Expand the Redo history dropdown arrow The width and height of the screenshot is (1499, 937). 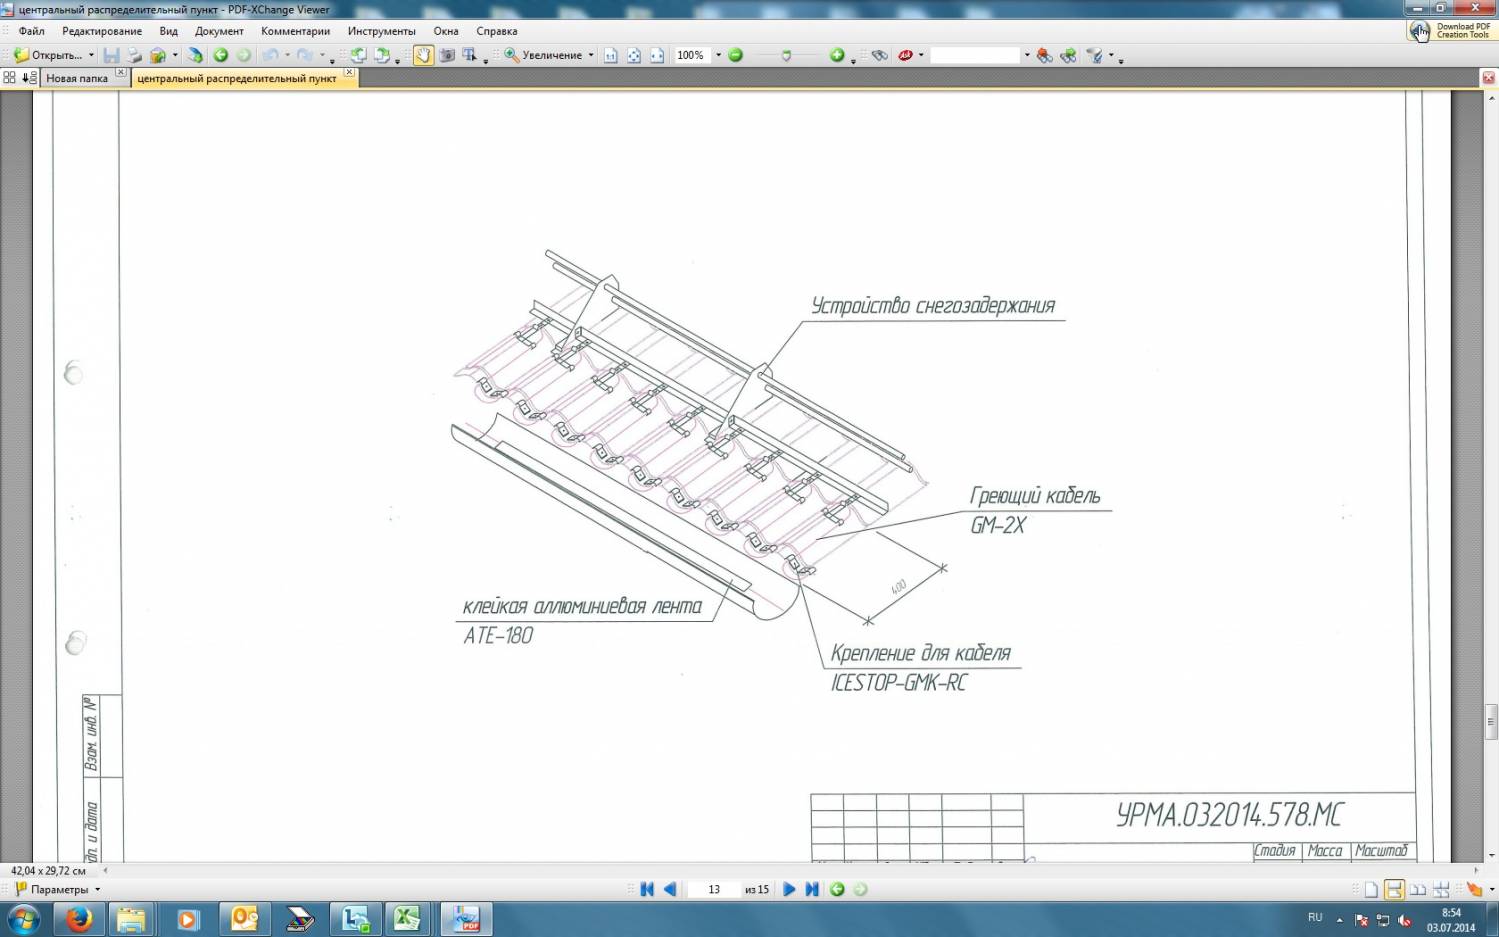tap(322, 55)
